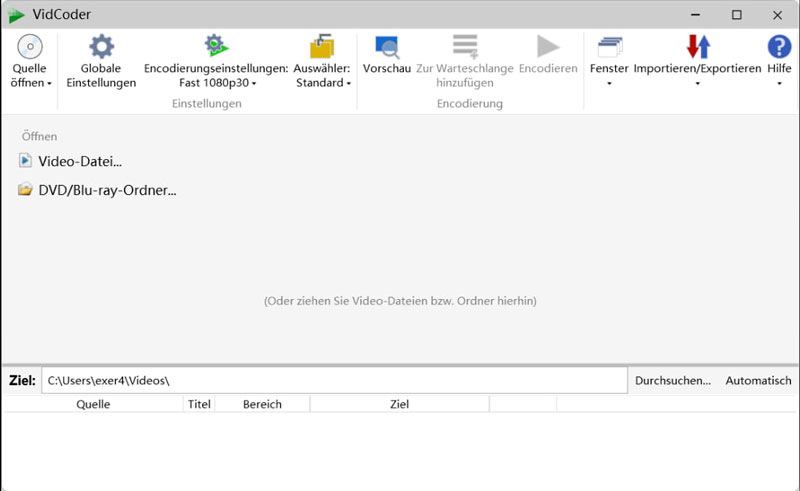Click the Auswähler folder icon

pos(322,46)
